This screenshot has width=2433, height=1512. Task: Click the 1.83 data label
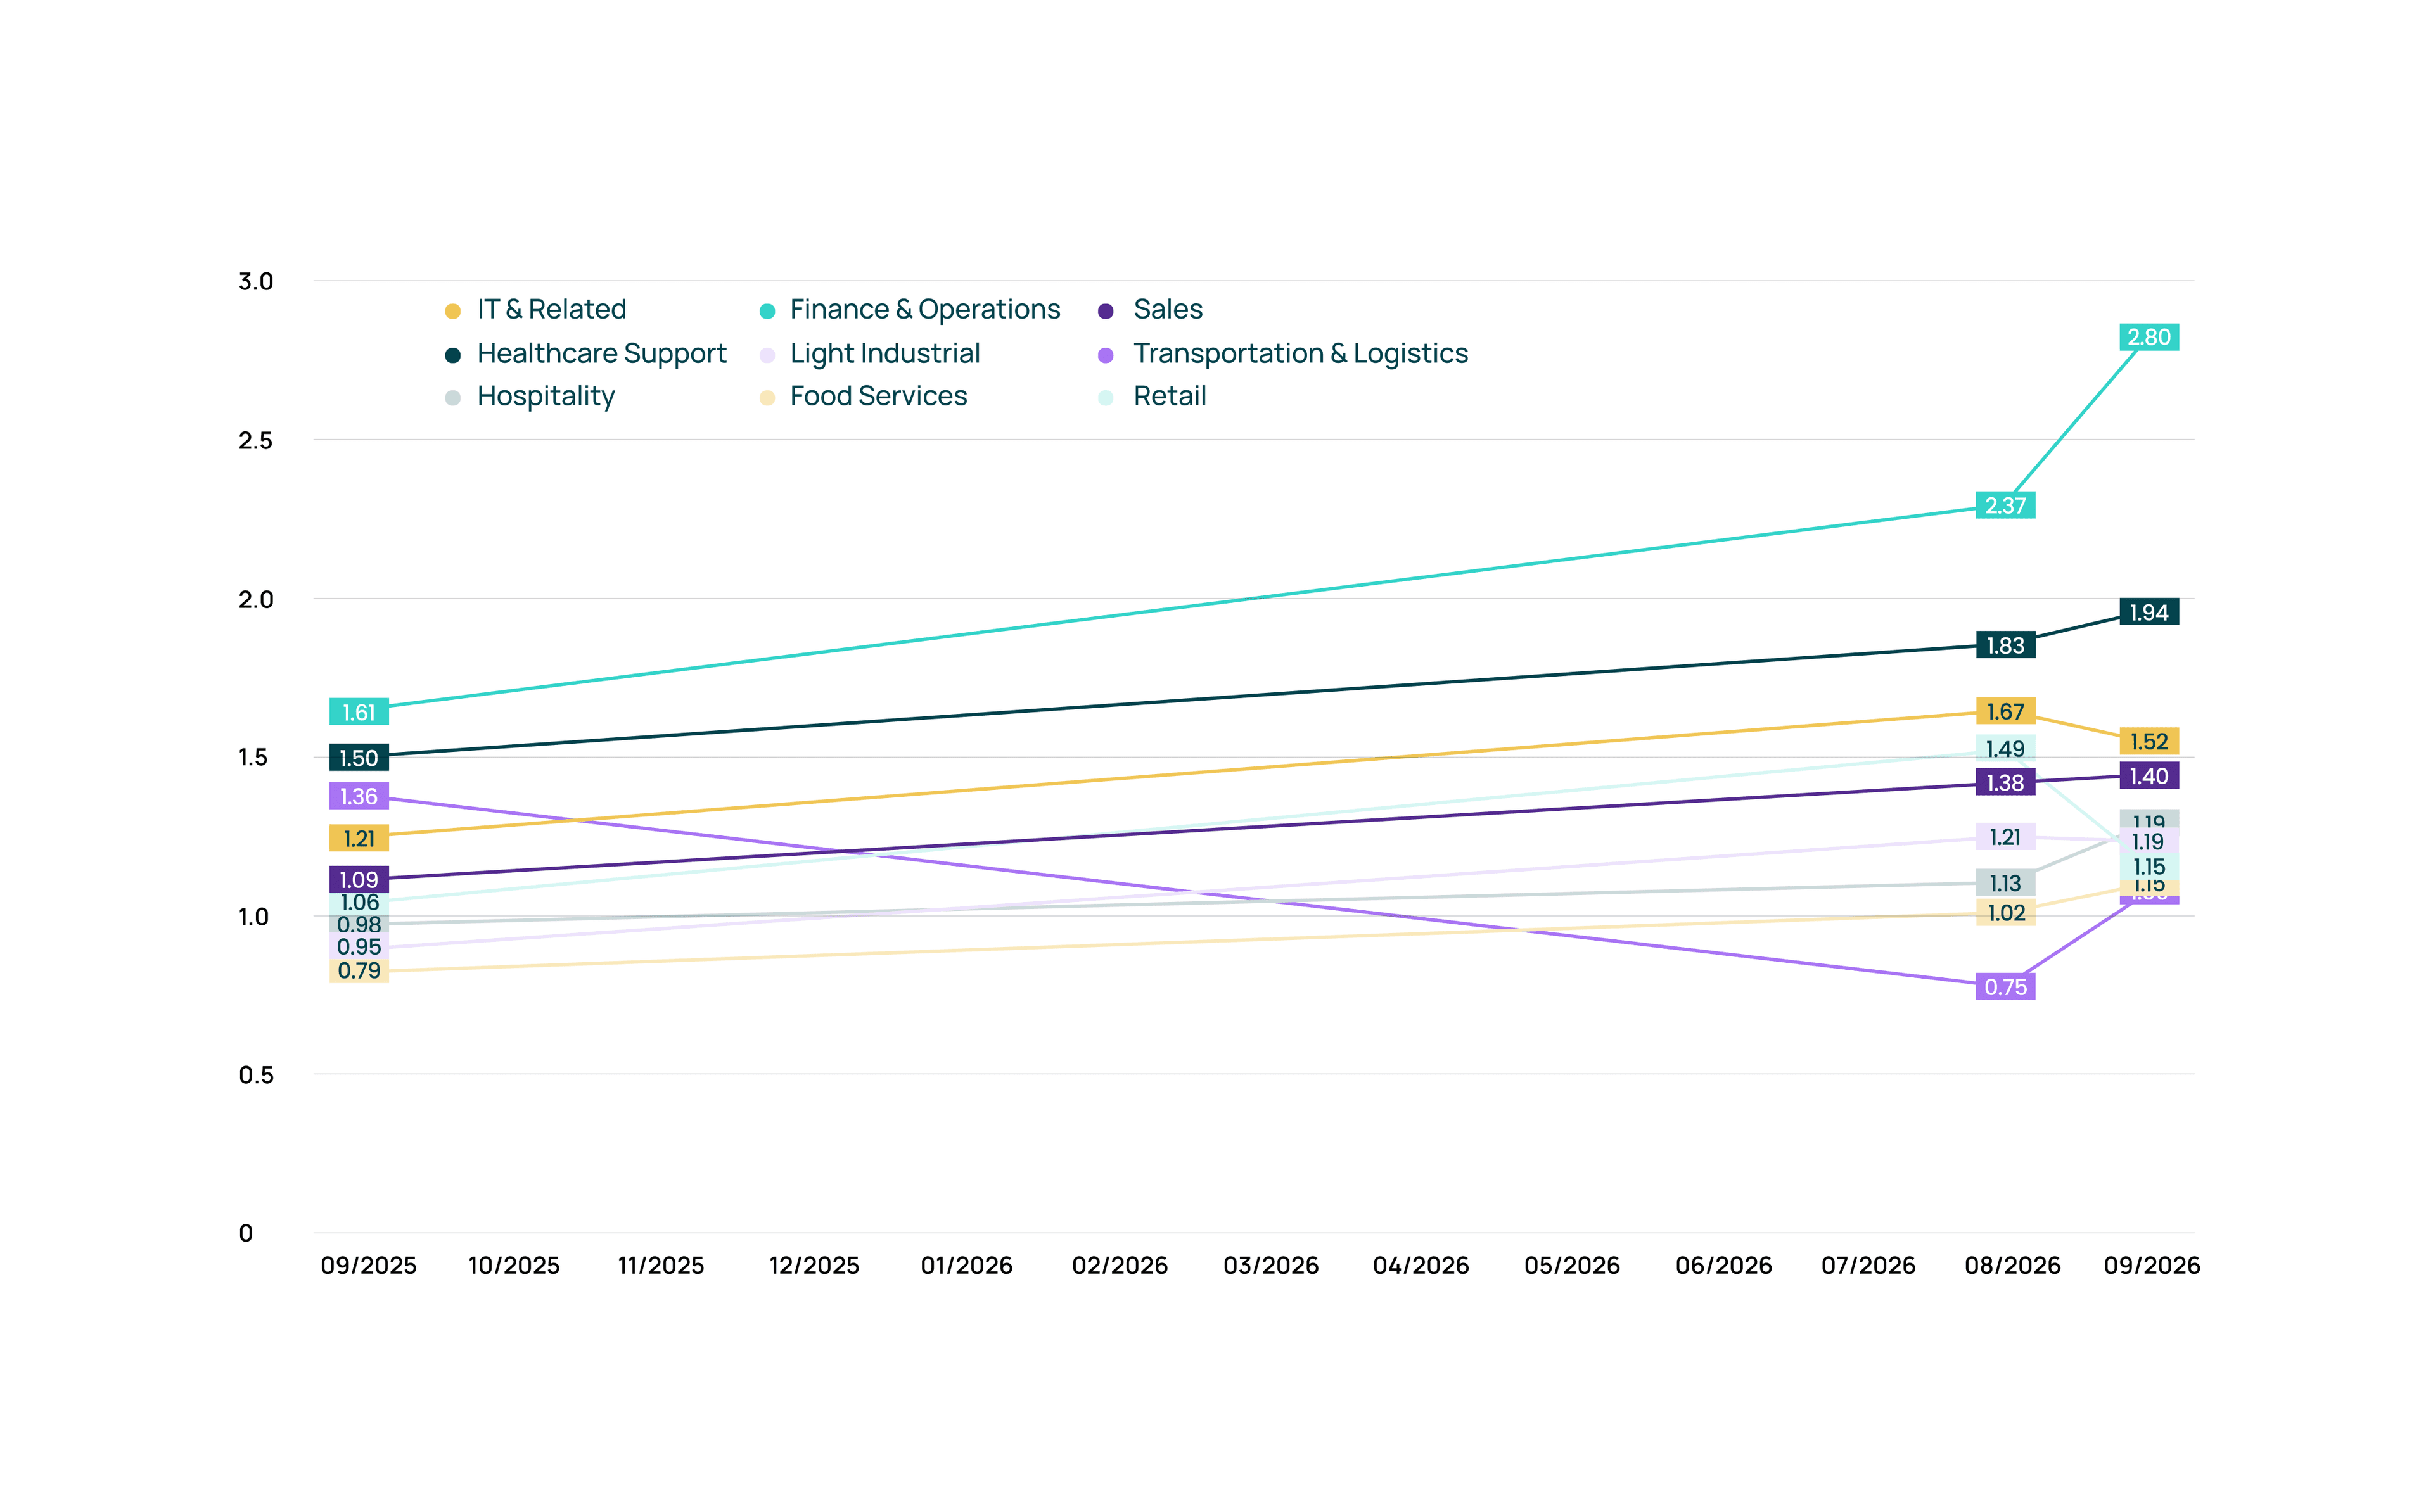2005,646
